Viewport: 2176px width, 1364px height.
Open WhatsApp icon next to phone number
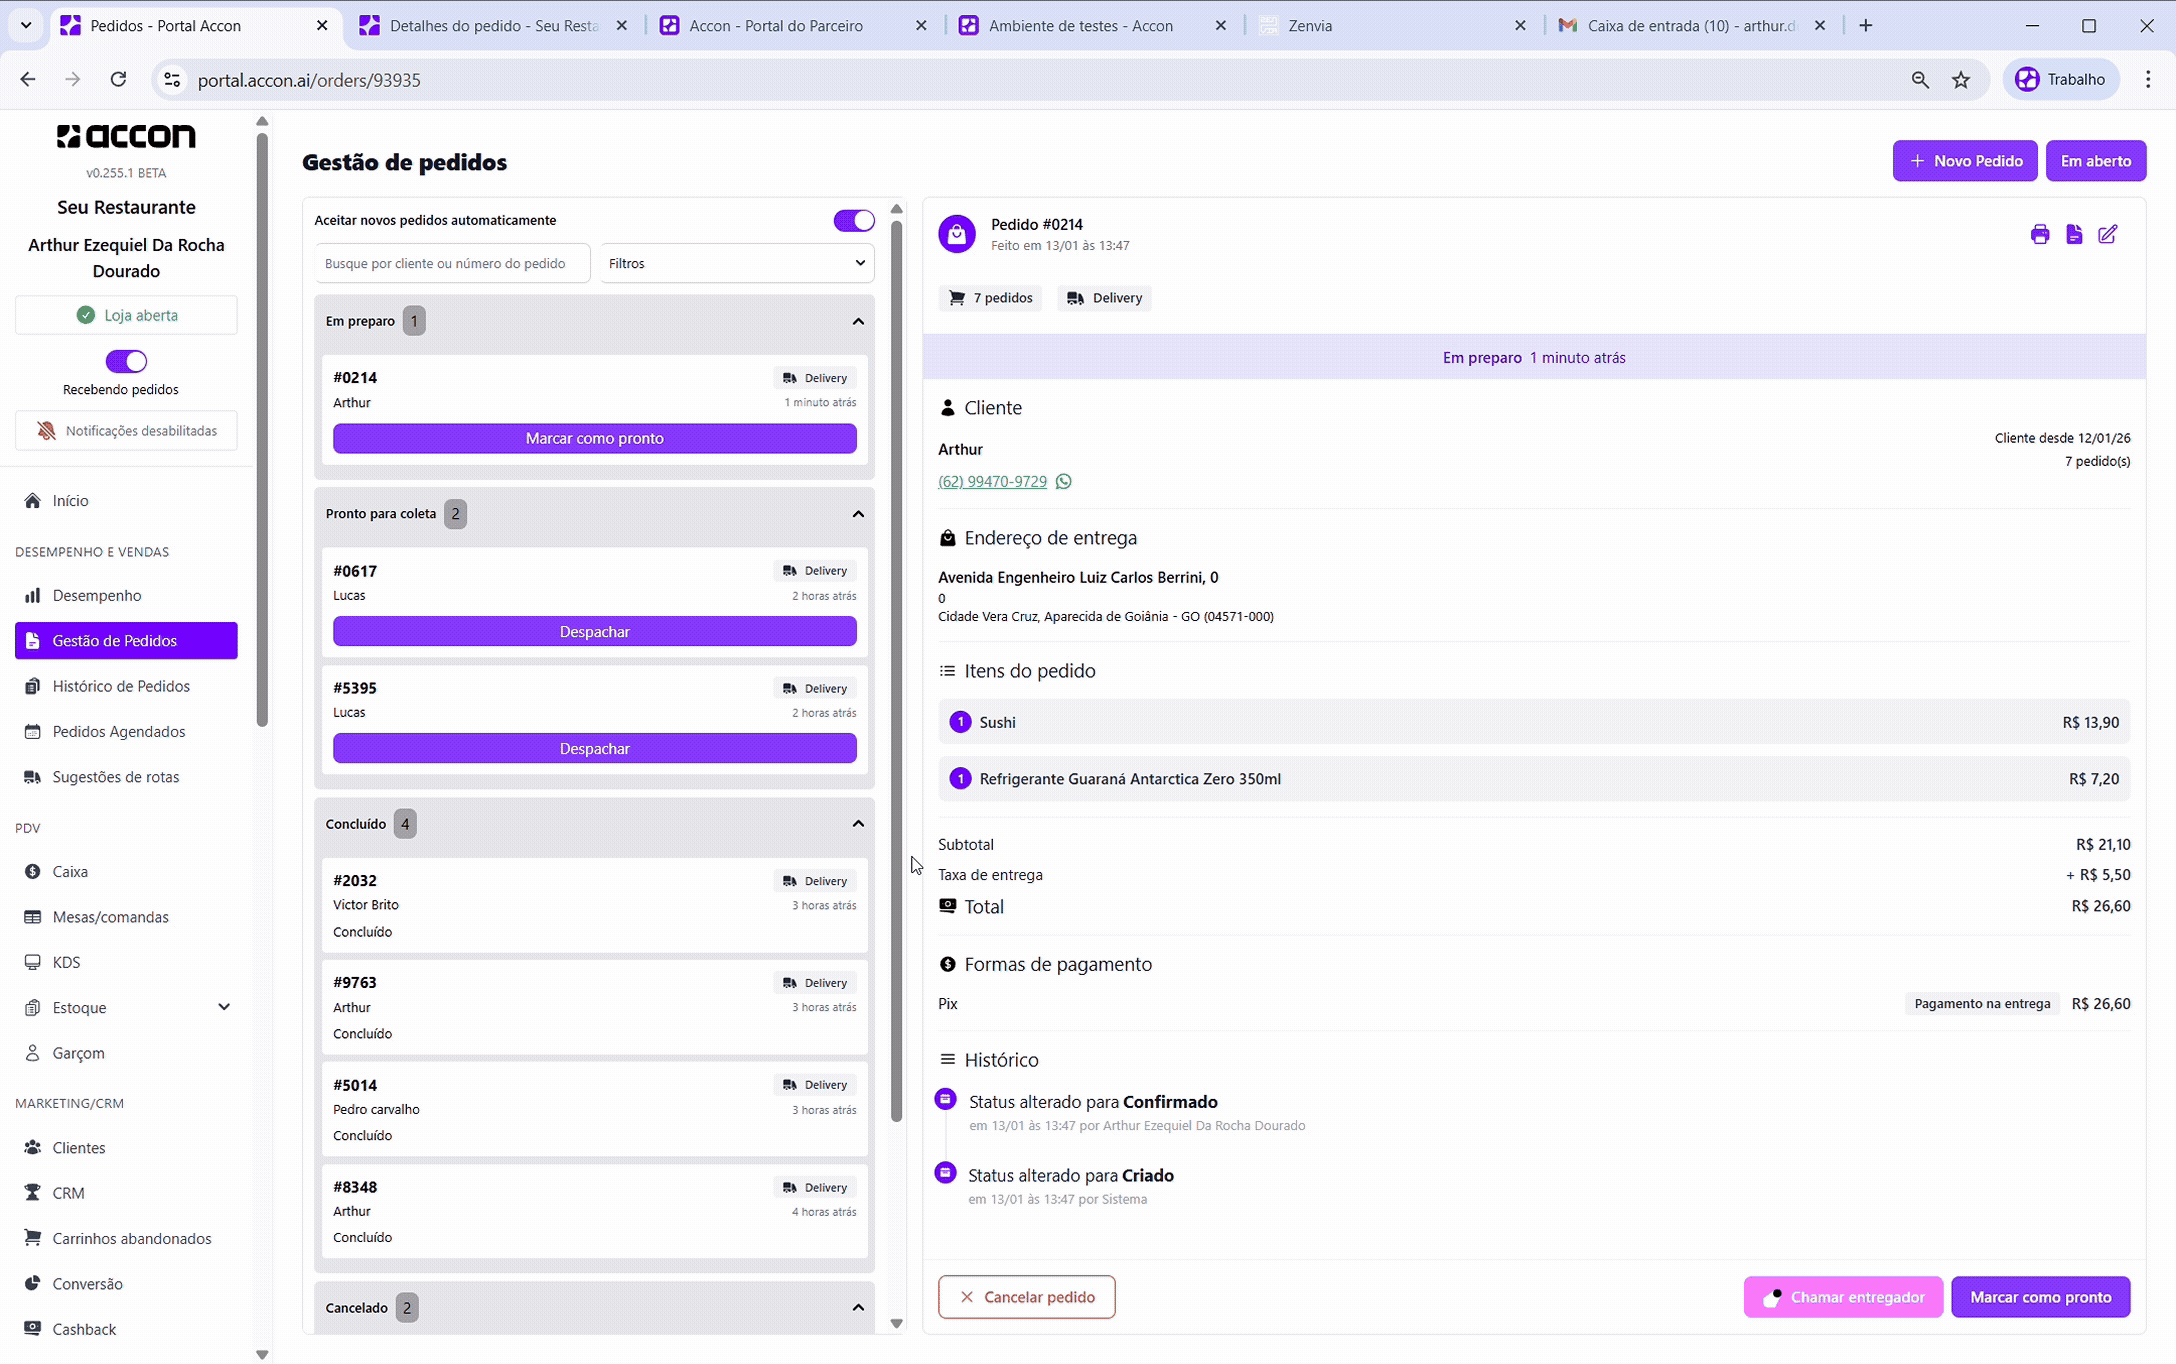[x=1064, y=481]
